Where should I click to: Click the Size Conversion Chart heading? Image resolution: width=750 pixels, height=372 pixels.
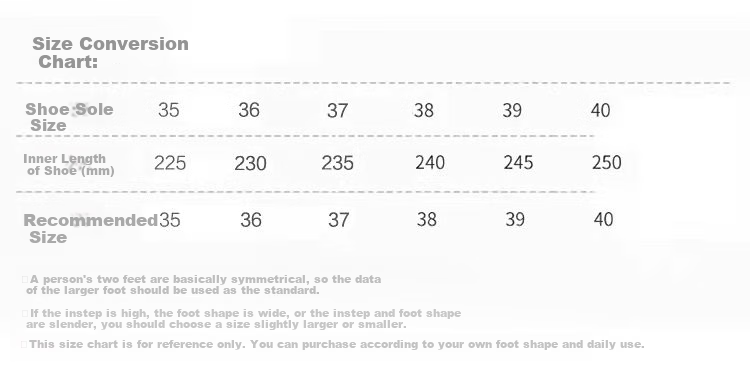(x=110, y=53)
